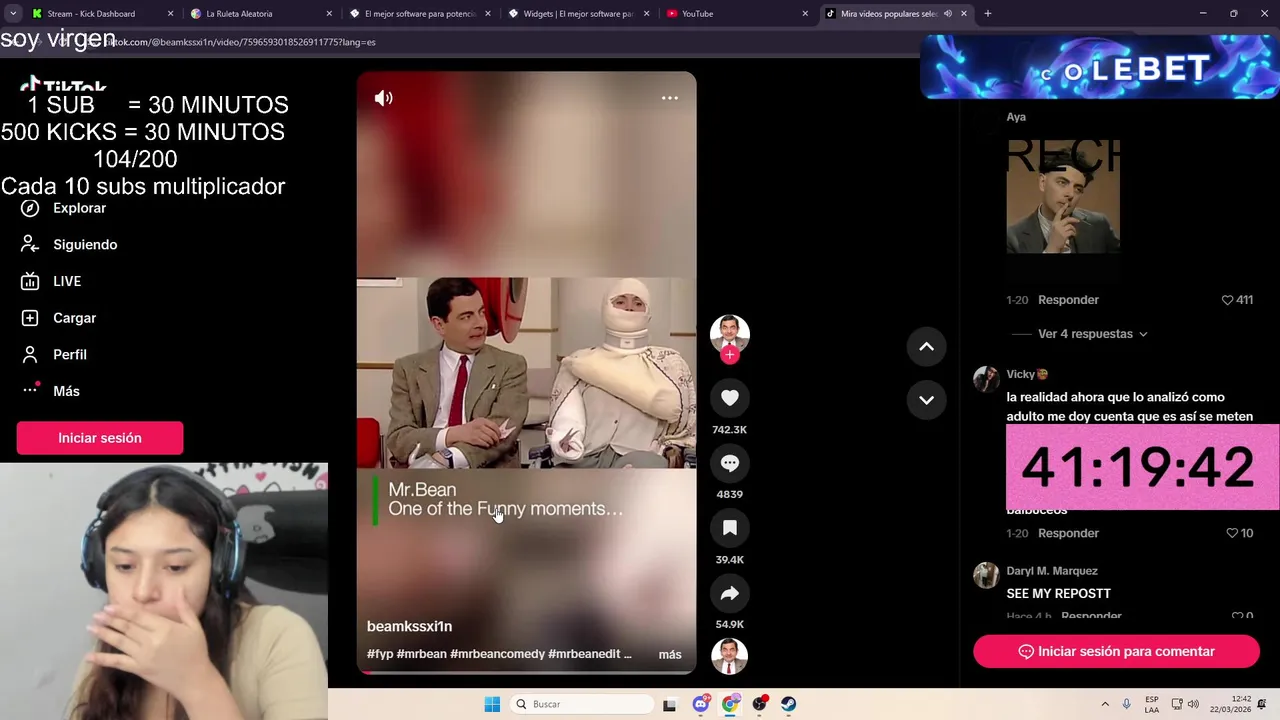Show hidden system tray icons
1280x720 pixels.
pos(1104,704)
